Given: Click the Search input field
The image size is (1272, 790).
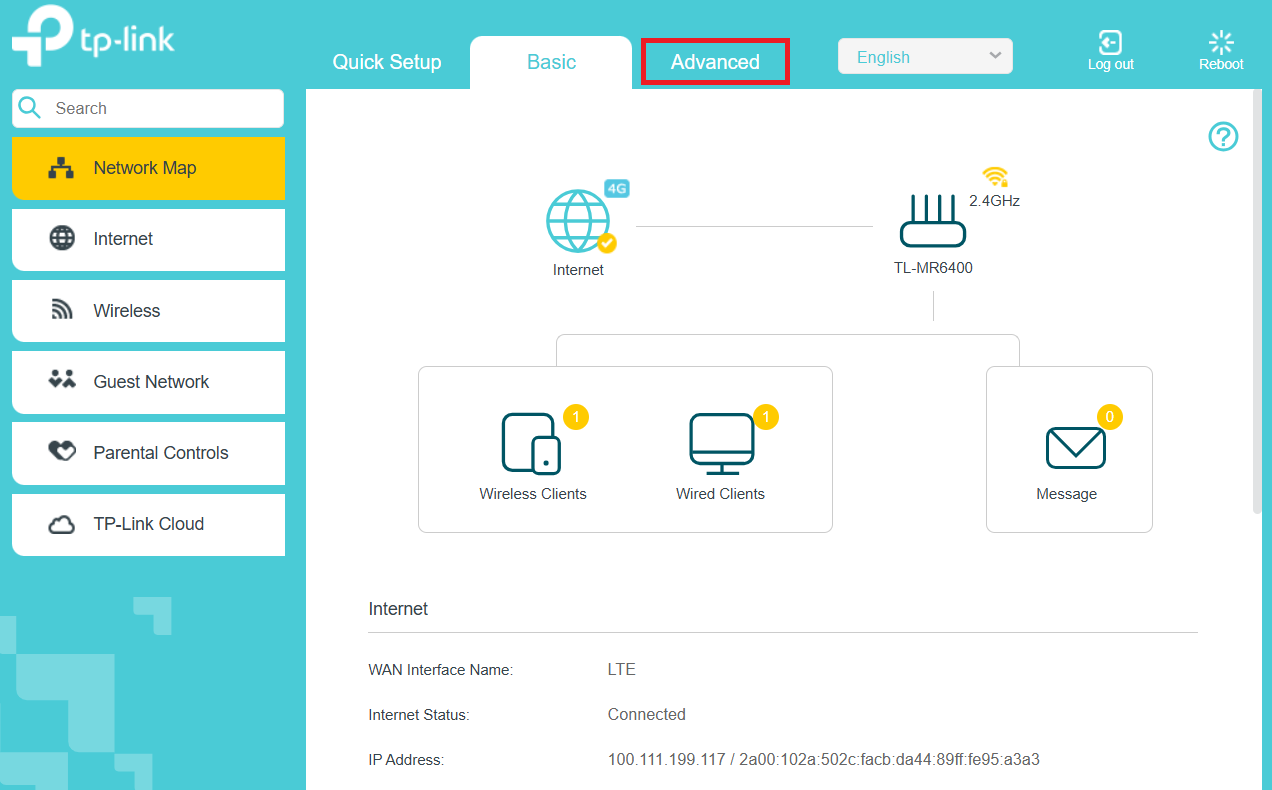Looking at the screenshot, I should (x=160, y=109).
